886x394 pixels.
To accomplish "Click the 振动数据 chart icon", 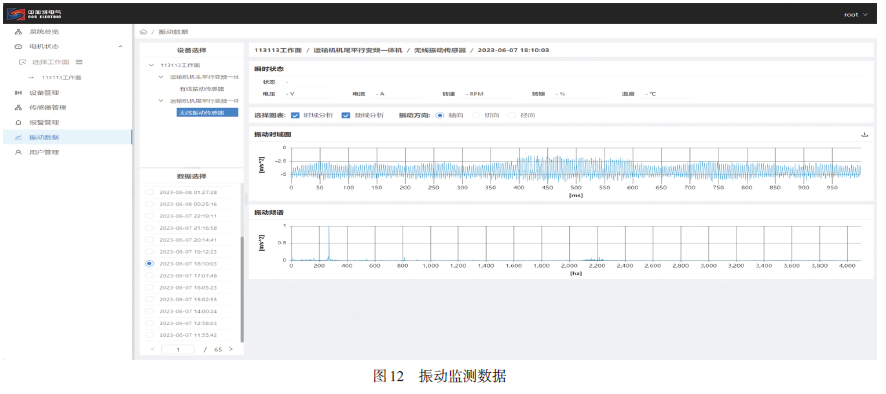I will tap(18, 137).
